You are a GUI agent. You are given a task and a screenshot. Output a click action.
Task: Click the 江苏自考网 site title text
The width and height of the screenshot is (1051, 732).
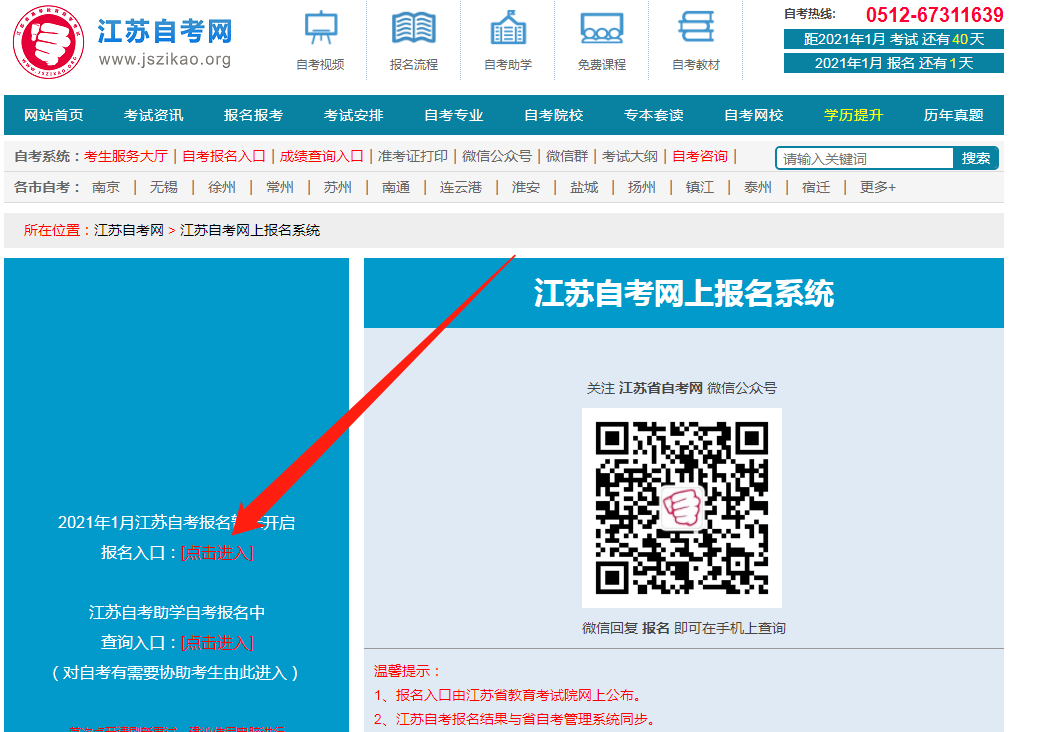pyautogui.click(x=165, y=32)
